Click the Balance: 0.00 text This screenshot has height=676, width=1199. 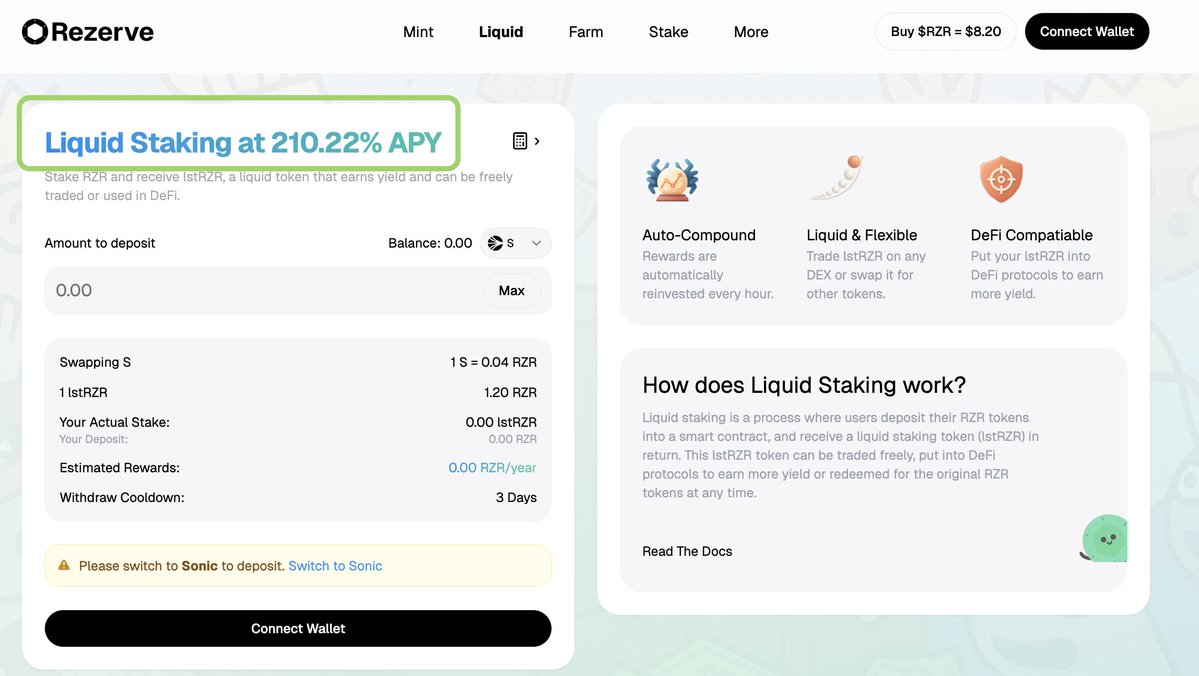[430, 243]
